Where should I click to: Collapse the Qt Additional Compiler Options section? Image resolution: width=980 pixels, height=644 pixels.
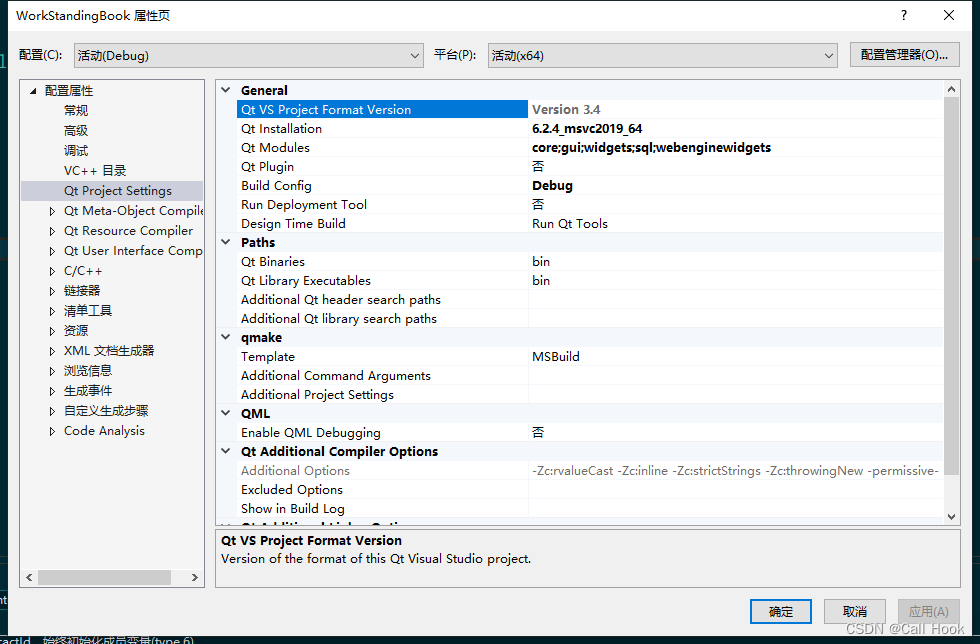pos(225,451)
